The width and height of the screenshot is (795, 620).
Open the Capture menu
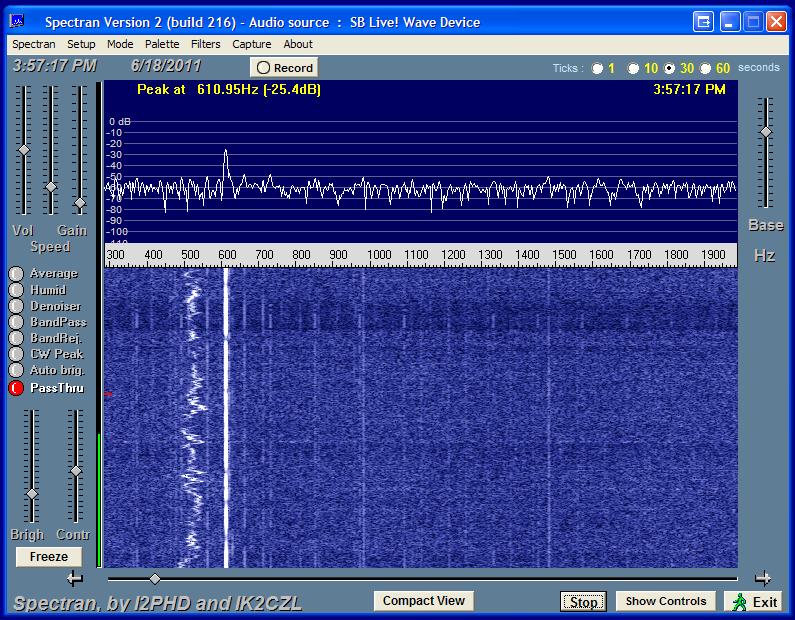click(251, 44)
